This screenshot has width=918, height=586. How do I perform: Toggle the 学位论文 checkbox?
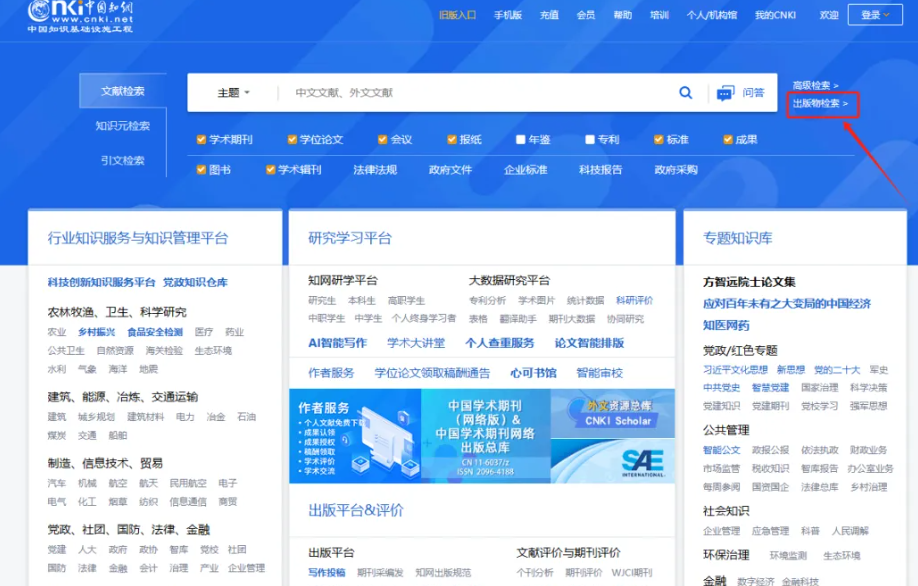[292, 139]
